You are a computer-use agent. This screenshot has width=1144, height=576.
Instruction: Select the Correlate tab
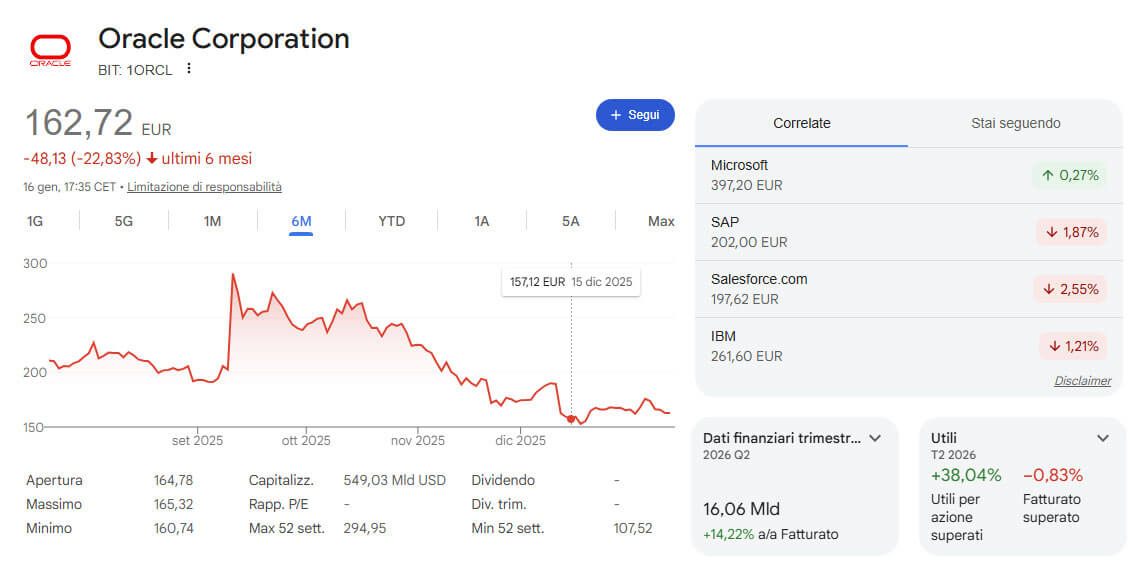pos(801,123)
